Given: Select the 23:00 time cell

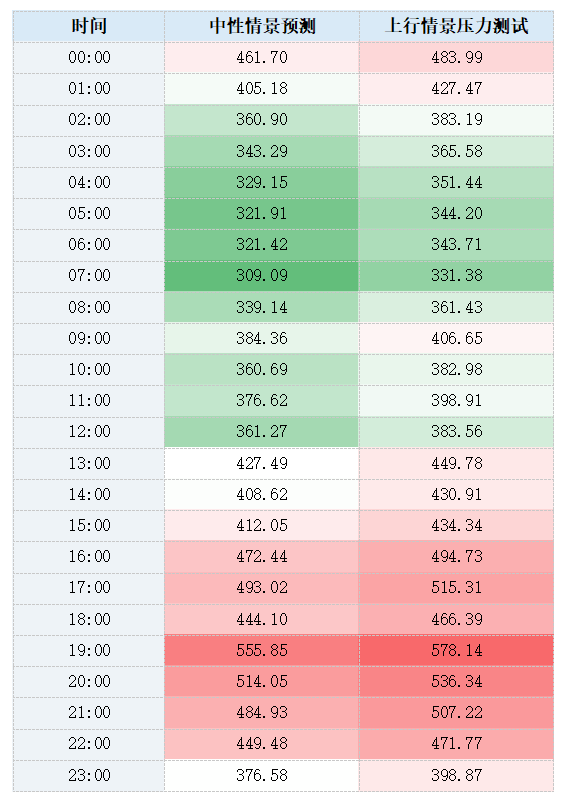Looking at the screenshot, I should [x=89, y=775].
